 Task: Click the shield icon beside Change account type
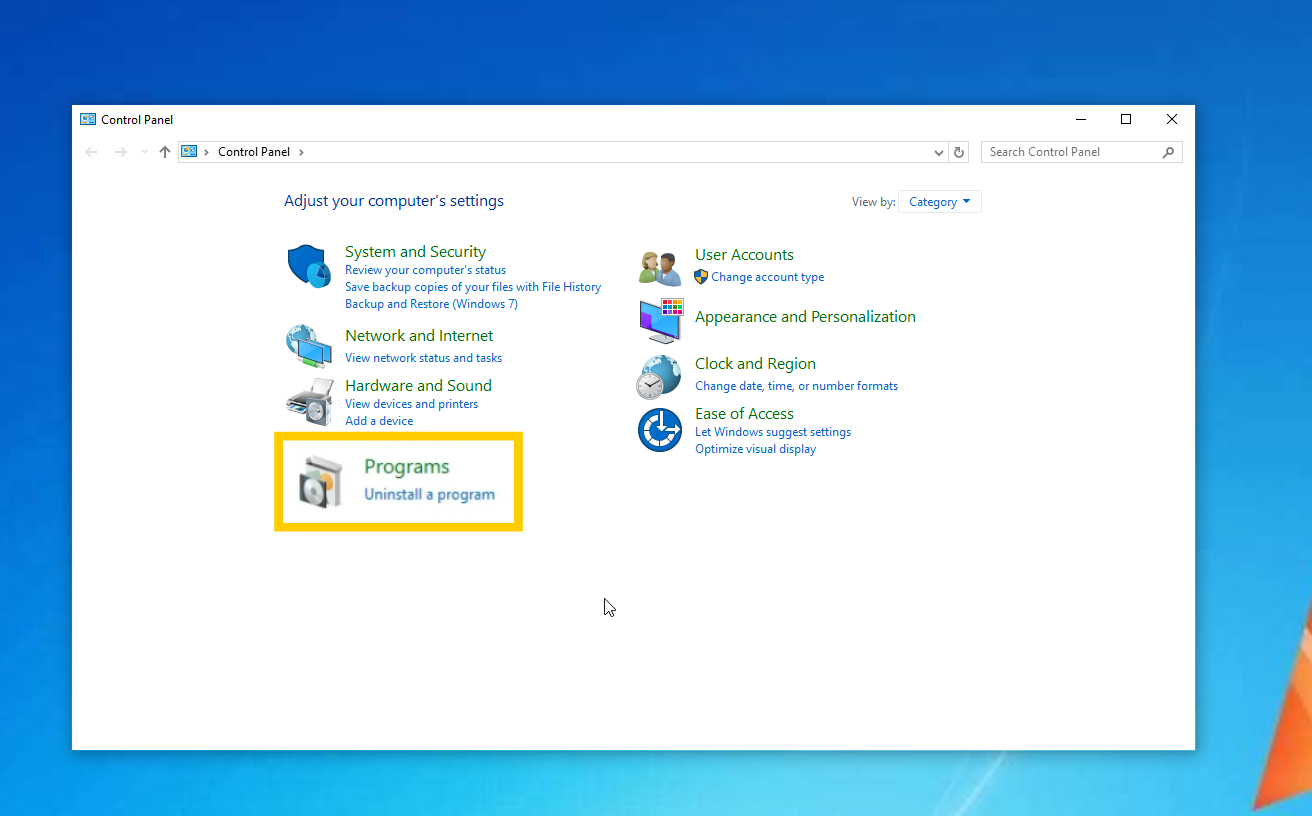[x=701, y=277]
